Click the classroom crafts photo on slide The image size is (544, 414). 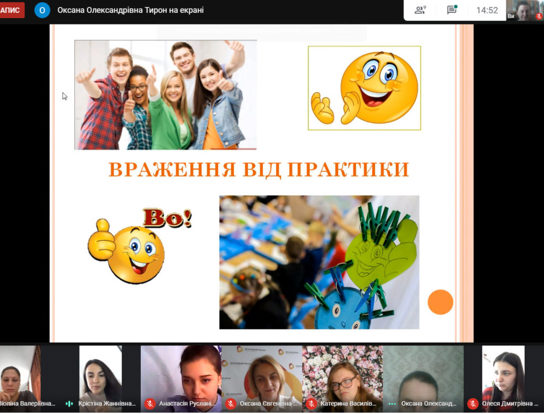(319, 262)
